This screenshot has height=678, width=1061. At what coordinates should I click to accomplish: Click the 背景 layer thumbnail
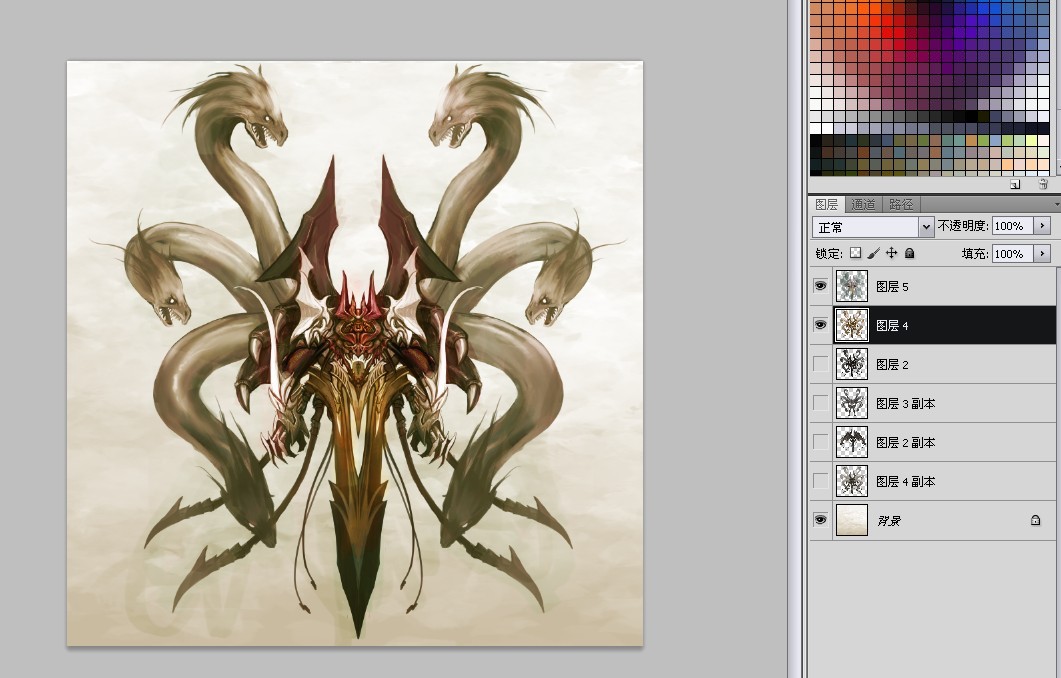(852, 520)
